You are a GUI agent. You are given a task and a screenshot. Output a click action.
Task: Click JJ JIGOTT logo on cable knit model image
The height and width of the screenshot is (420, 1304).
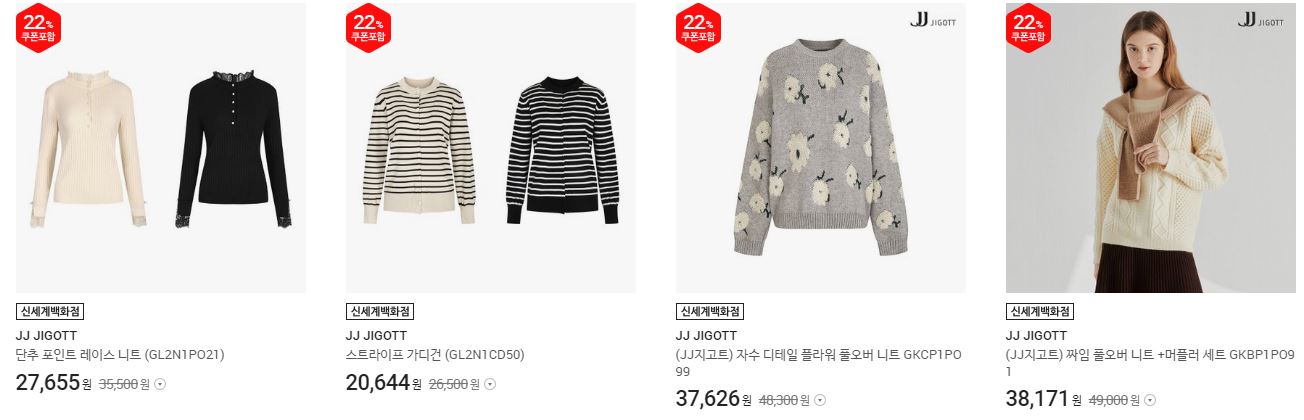[1261, 20]
